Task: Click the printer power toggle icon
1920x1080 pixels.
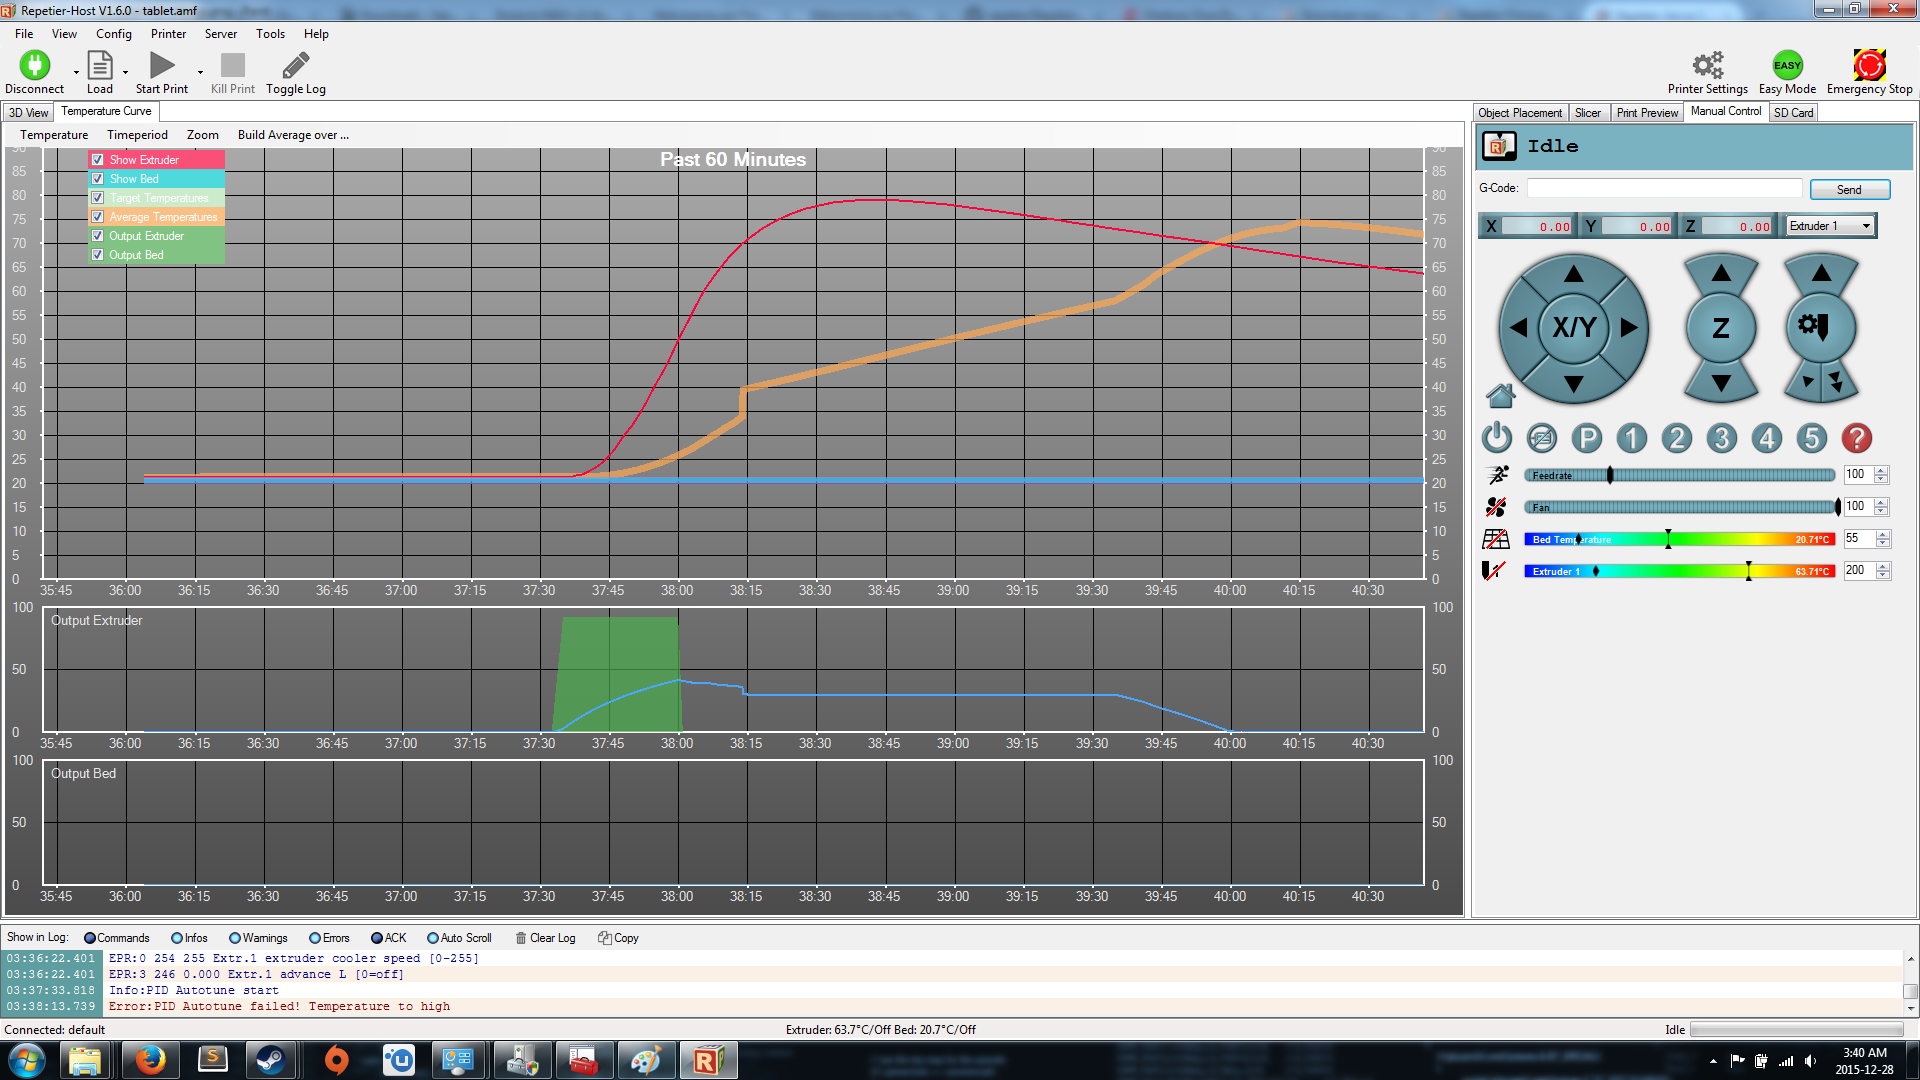Action: pyautogui.click(x=1497, y=438)
